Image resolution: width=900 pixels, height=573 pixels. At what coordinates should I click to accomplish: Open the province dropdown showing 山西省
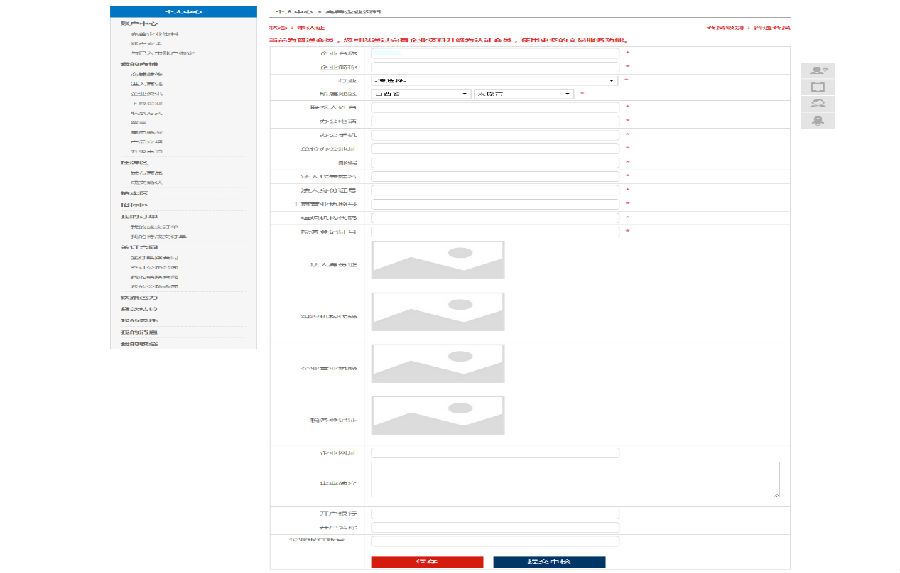420,94
